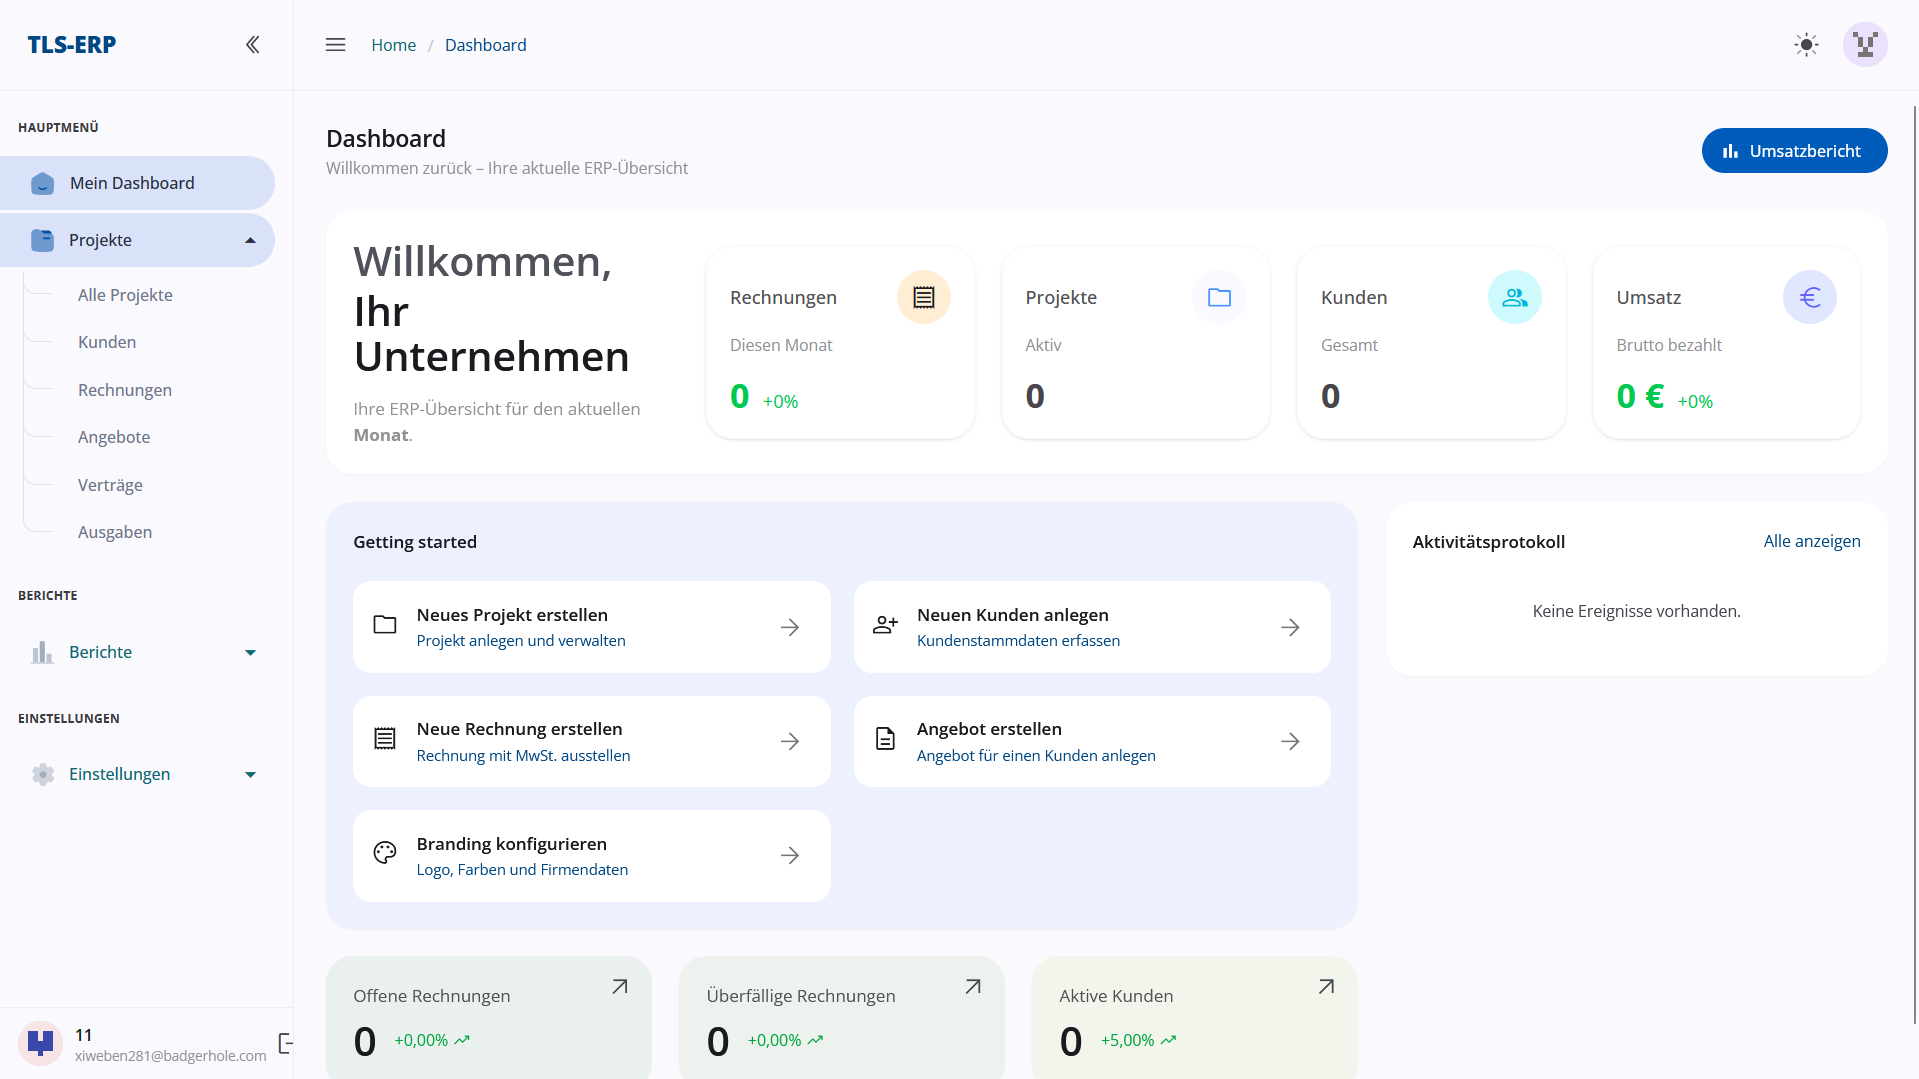Go to Home breadcrumb

pos(393,45)
